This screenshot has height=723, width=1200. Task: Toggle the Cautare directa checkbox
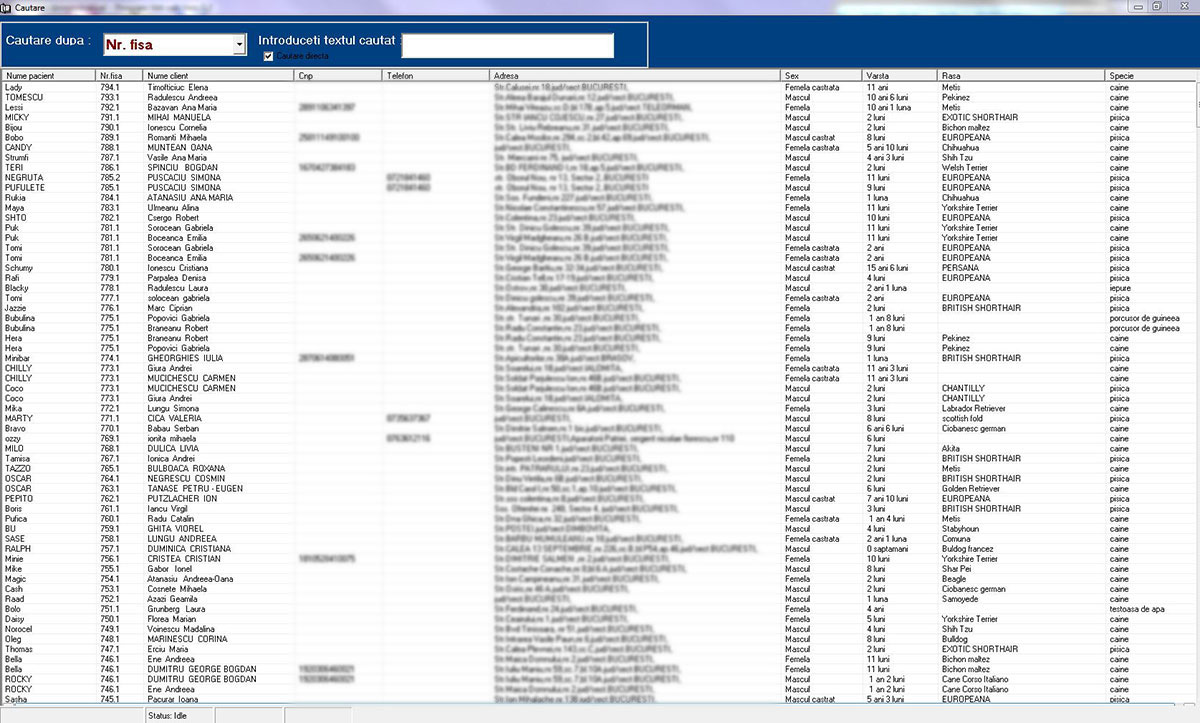coord(268,57)
